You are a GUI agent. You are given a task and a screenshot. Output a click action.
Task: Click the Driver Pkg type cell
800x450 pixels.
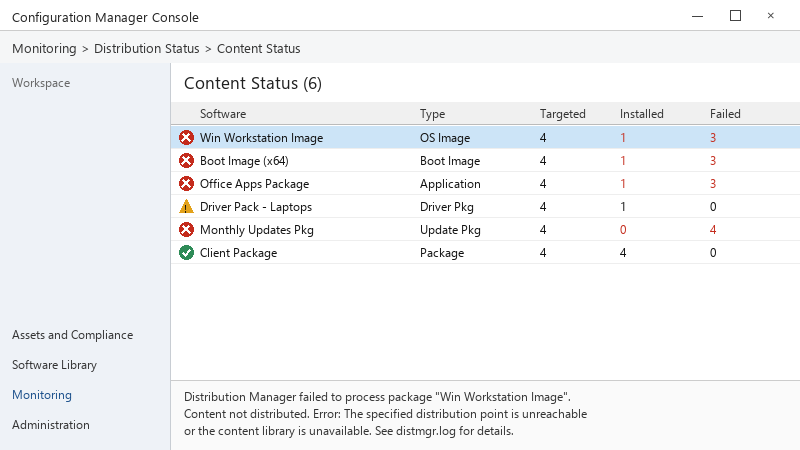pyautogui.click(x=446, y=207)
